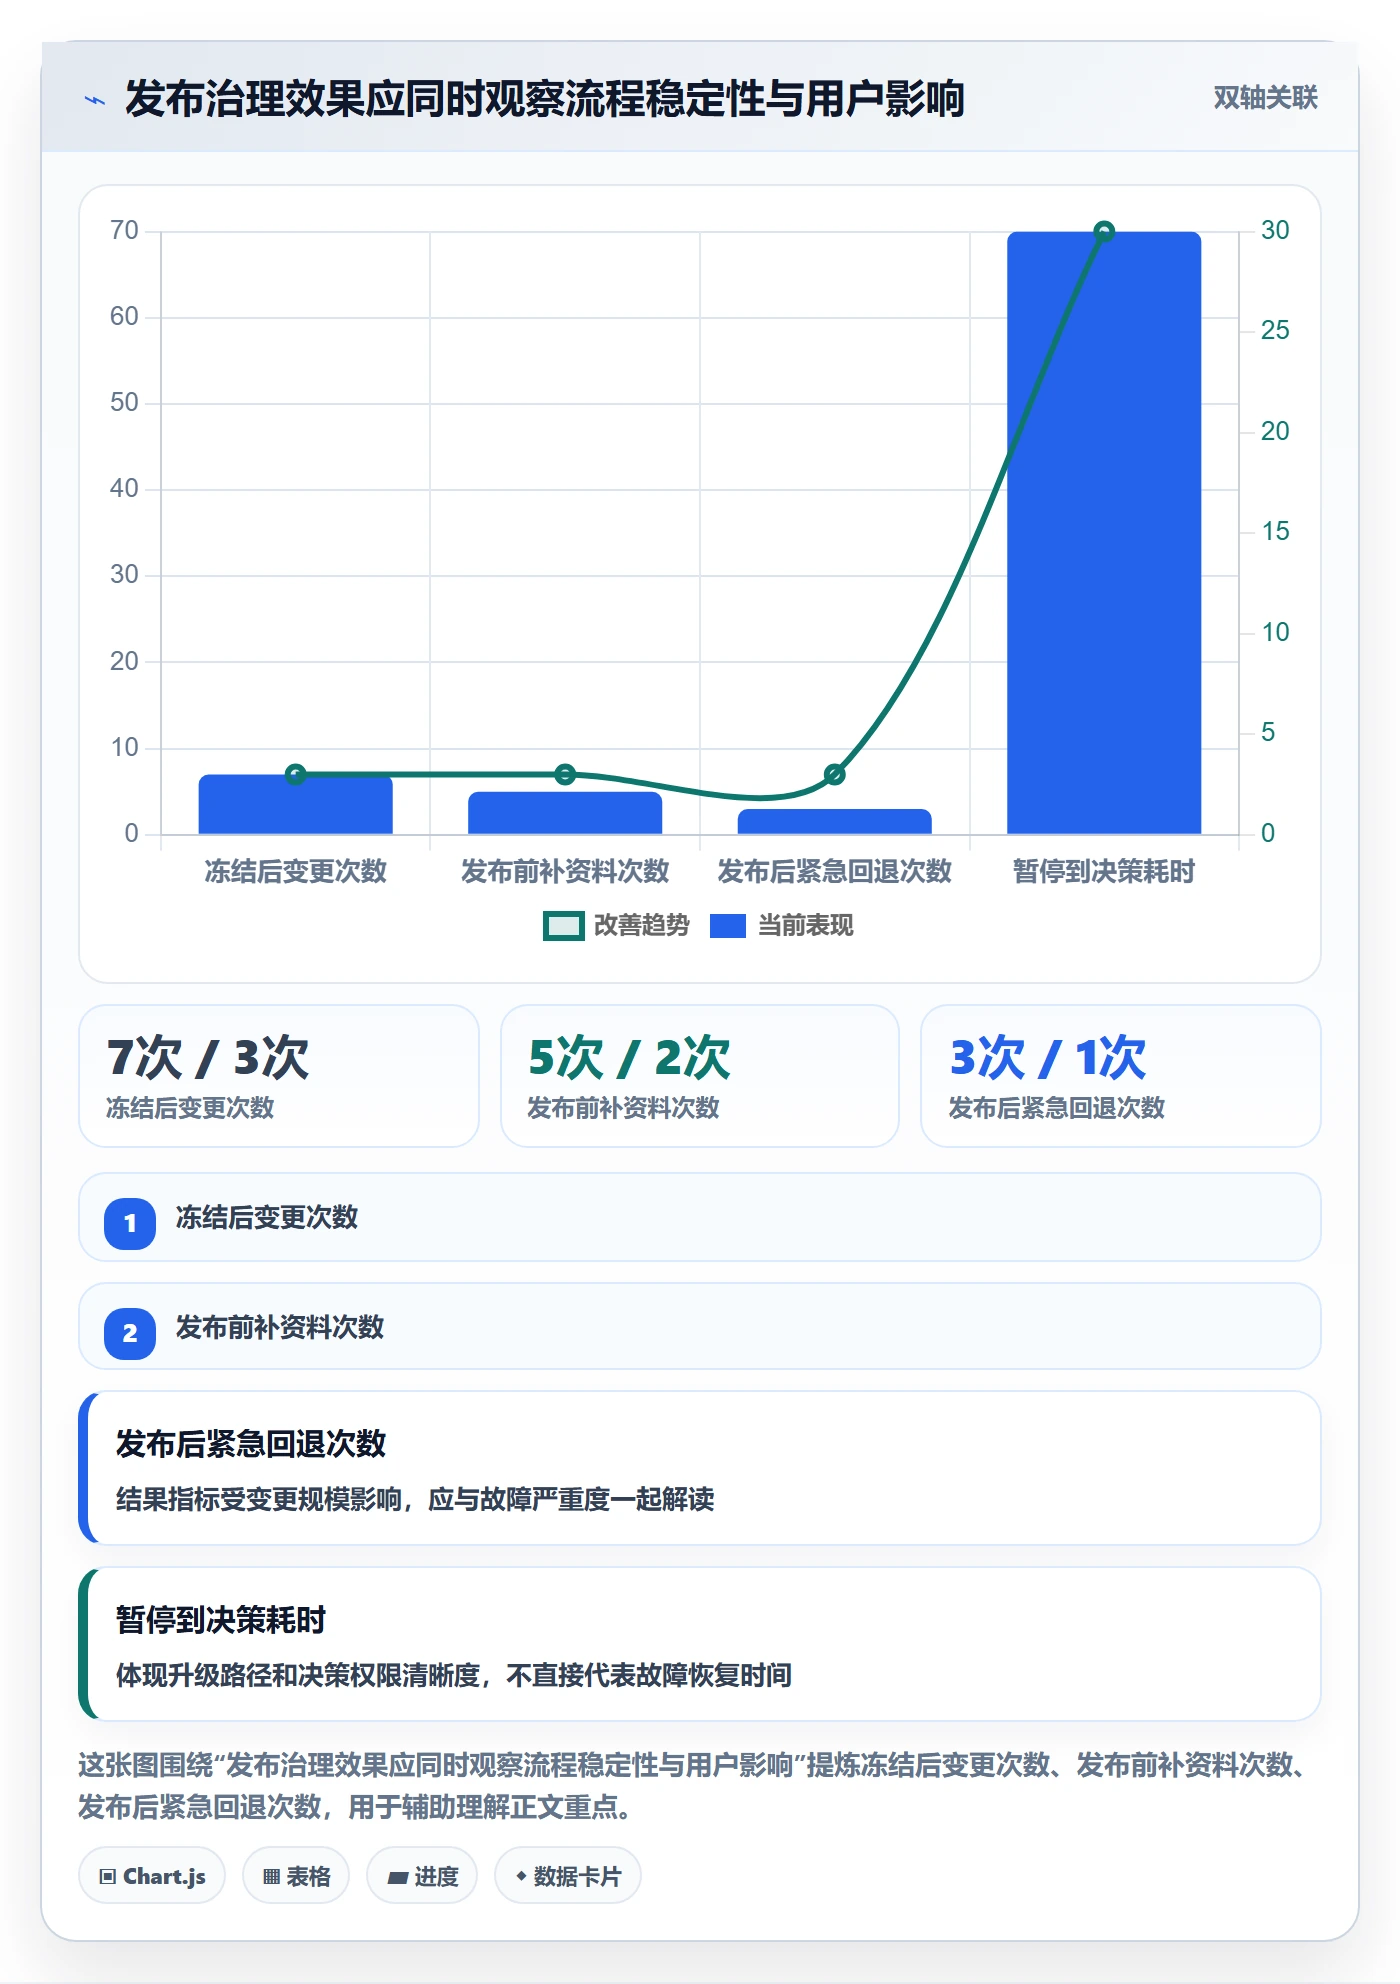This screenshot has height=1984, width=1400.
Task: Toggle the 当前表现 blue legend swatch
Action: (728, 926)
